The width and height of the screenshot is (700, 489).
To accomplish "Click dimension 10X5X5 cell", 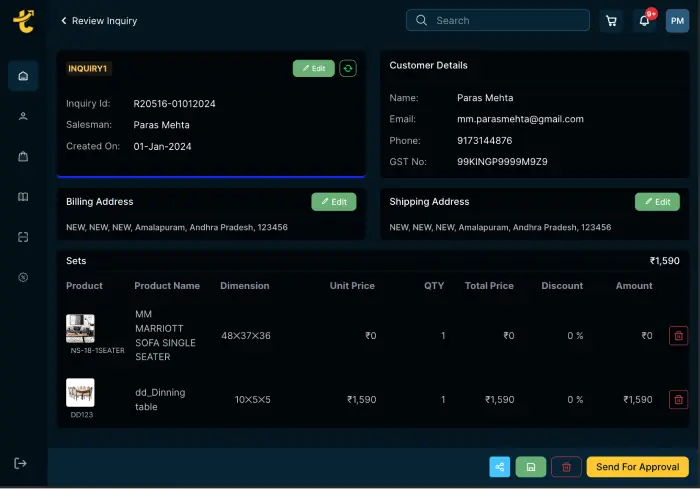I will coord(253,400).
